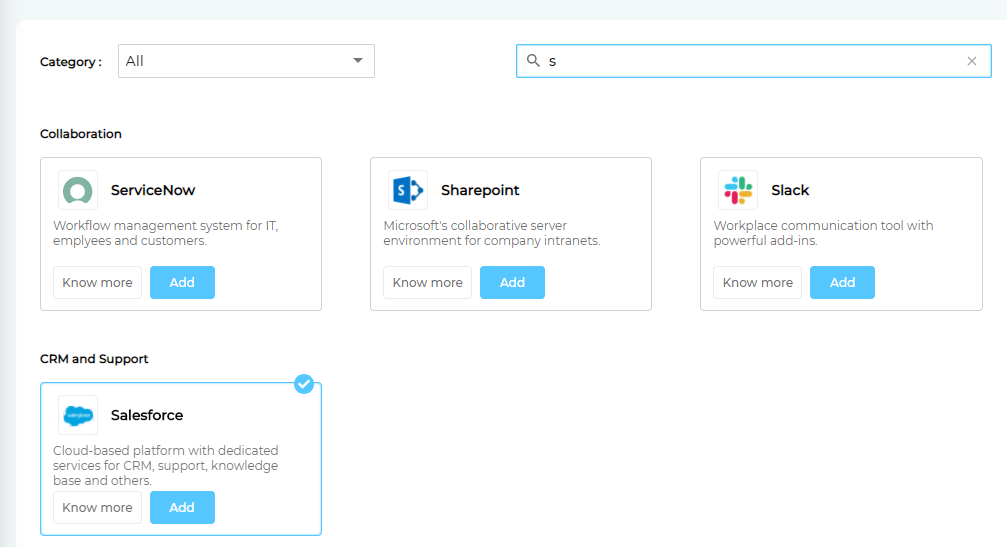Click the Sharepoint logo icon
Image resolution: width=1007 pixels, height=547 pixels.
[408, 190]
